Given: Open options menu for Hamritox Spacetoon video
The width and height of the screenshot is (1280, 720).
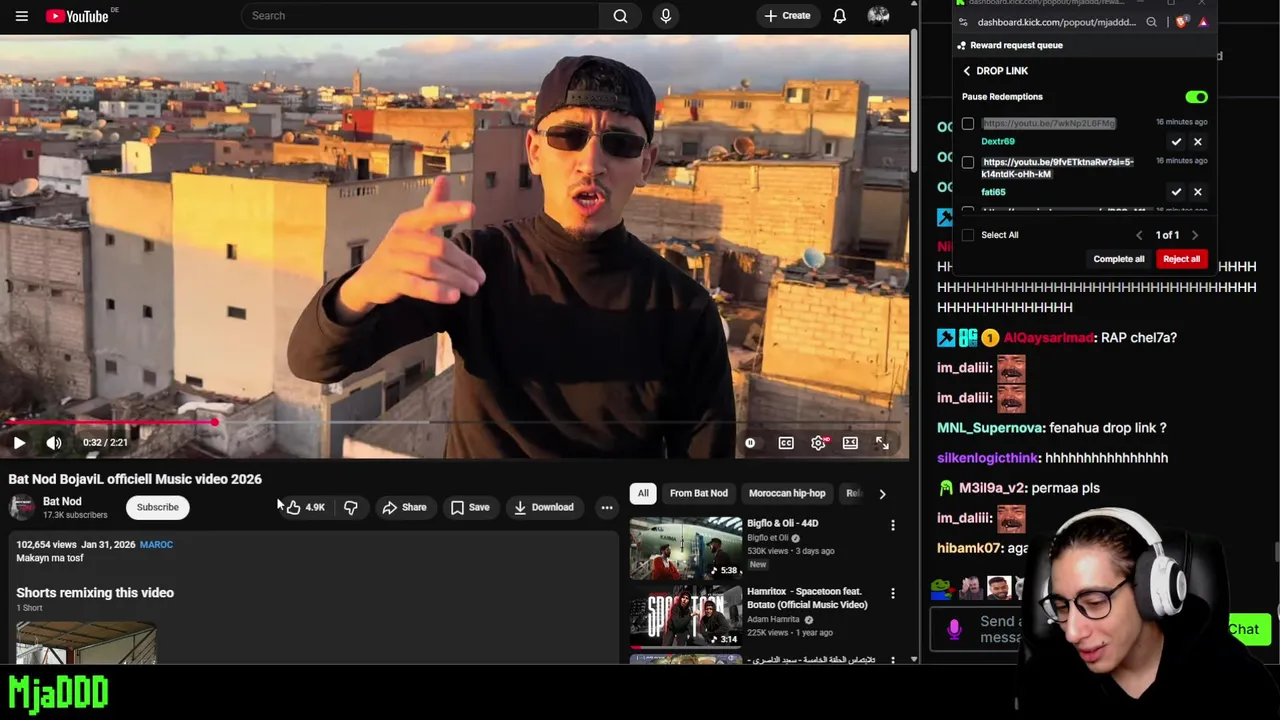Looking at the screenshot, I should click(893, 594).
